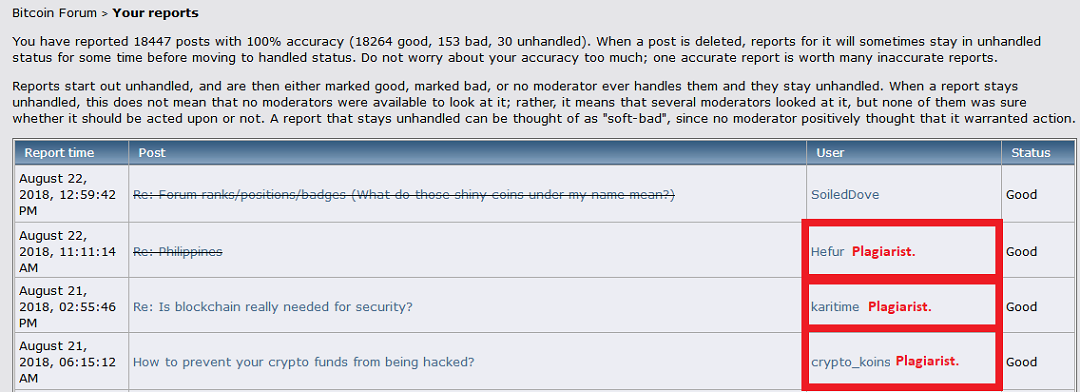Click August 22 12:59:42 PM report time
Viewport: 1080px width, 392px height.
click(x=68, y=195)
